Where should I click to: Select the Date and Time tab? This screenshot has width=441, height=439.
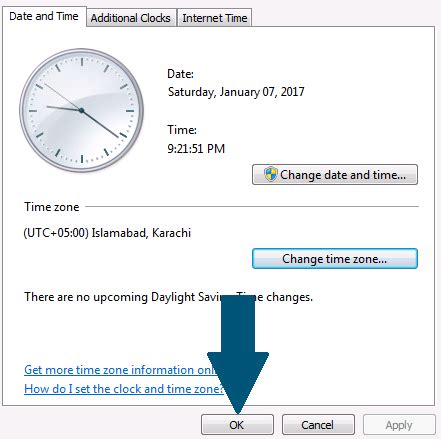point(44,16)
